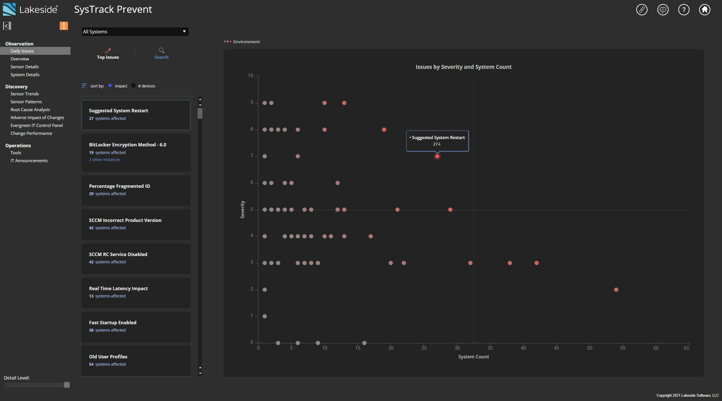Open System Details in the sidebar
Viewport: 722px width, 401px height.
(25, 75)
